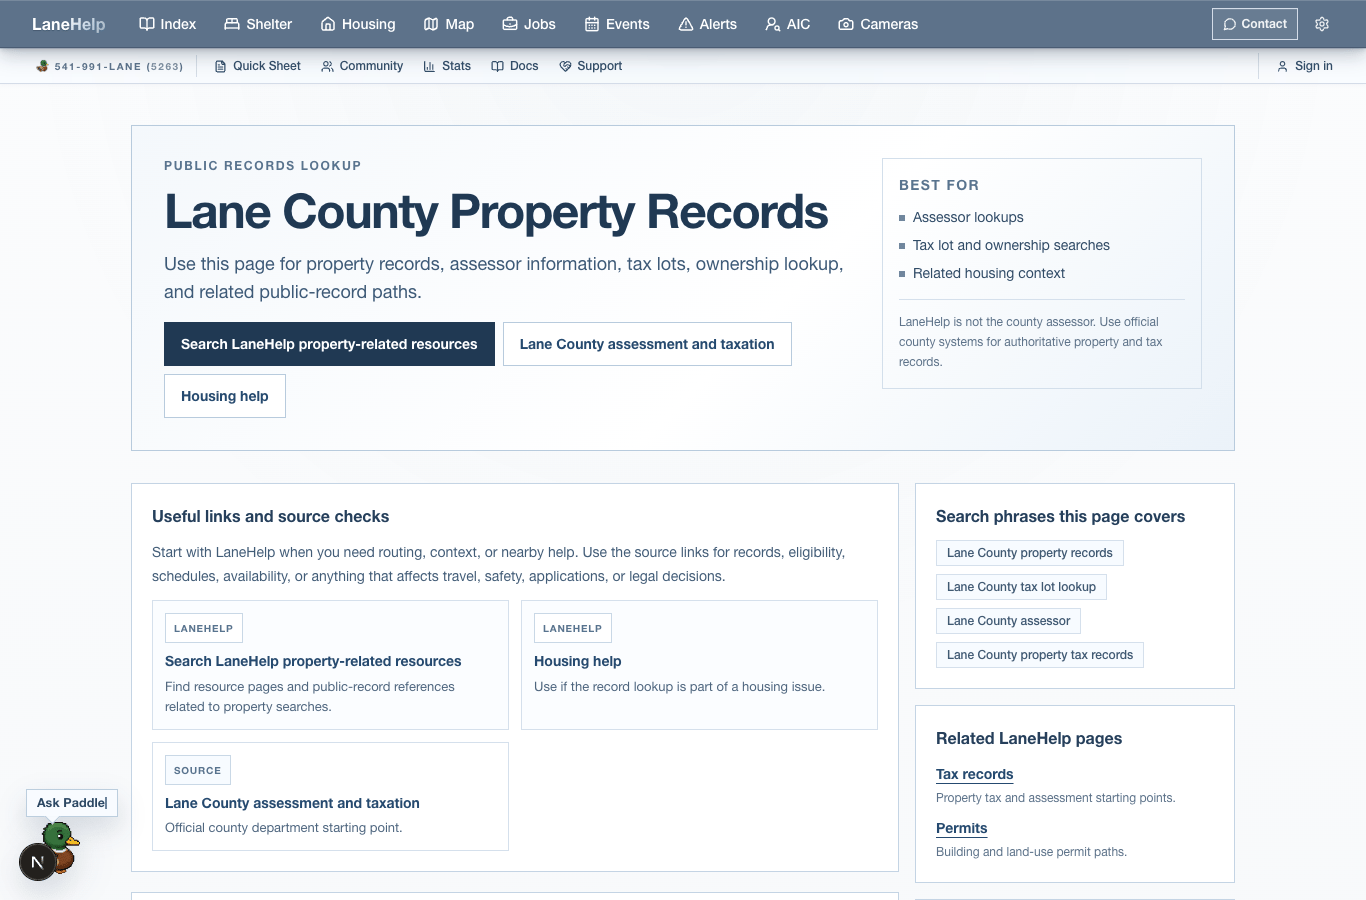This screenshot has width=1366, height=900.
Task: Click Lane County assessment and taxation hero button
Action: (647, 344)
